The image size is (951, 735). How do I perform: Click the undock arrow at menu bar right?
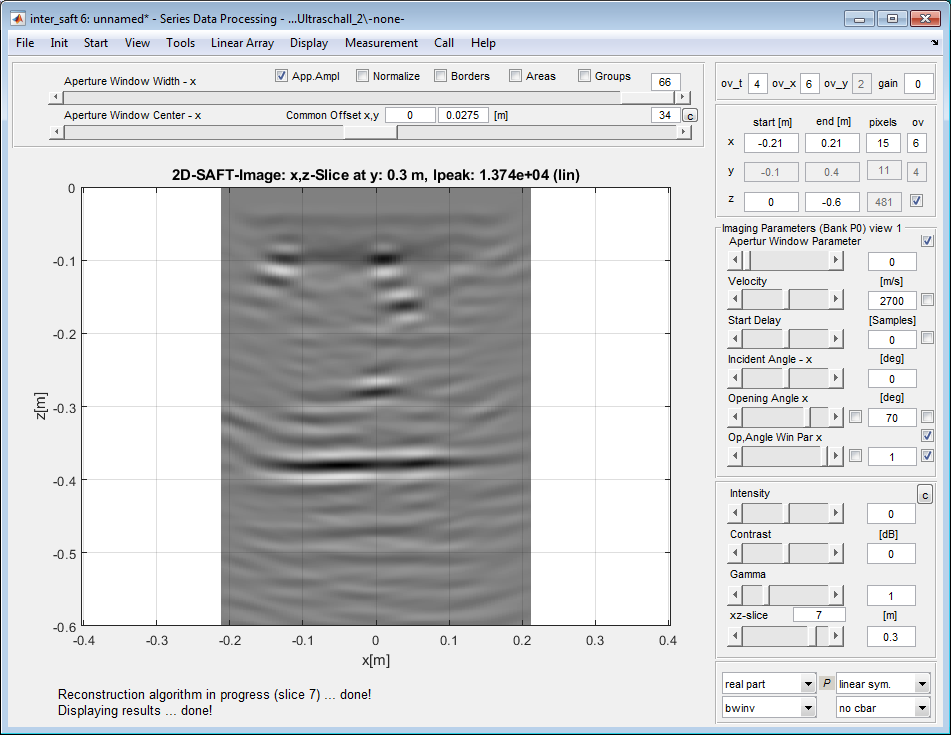click(935, 42)
